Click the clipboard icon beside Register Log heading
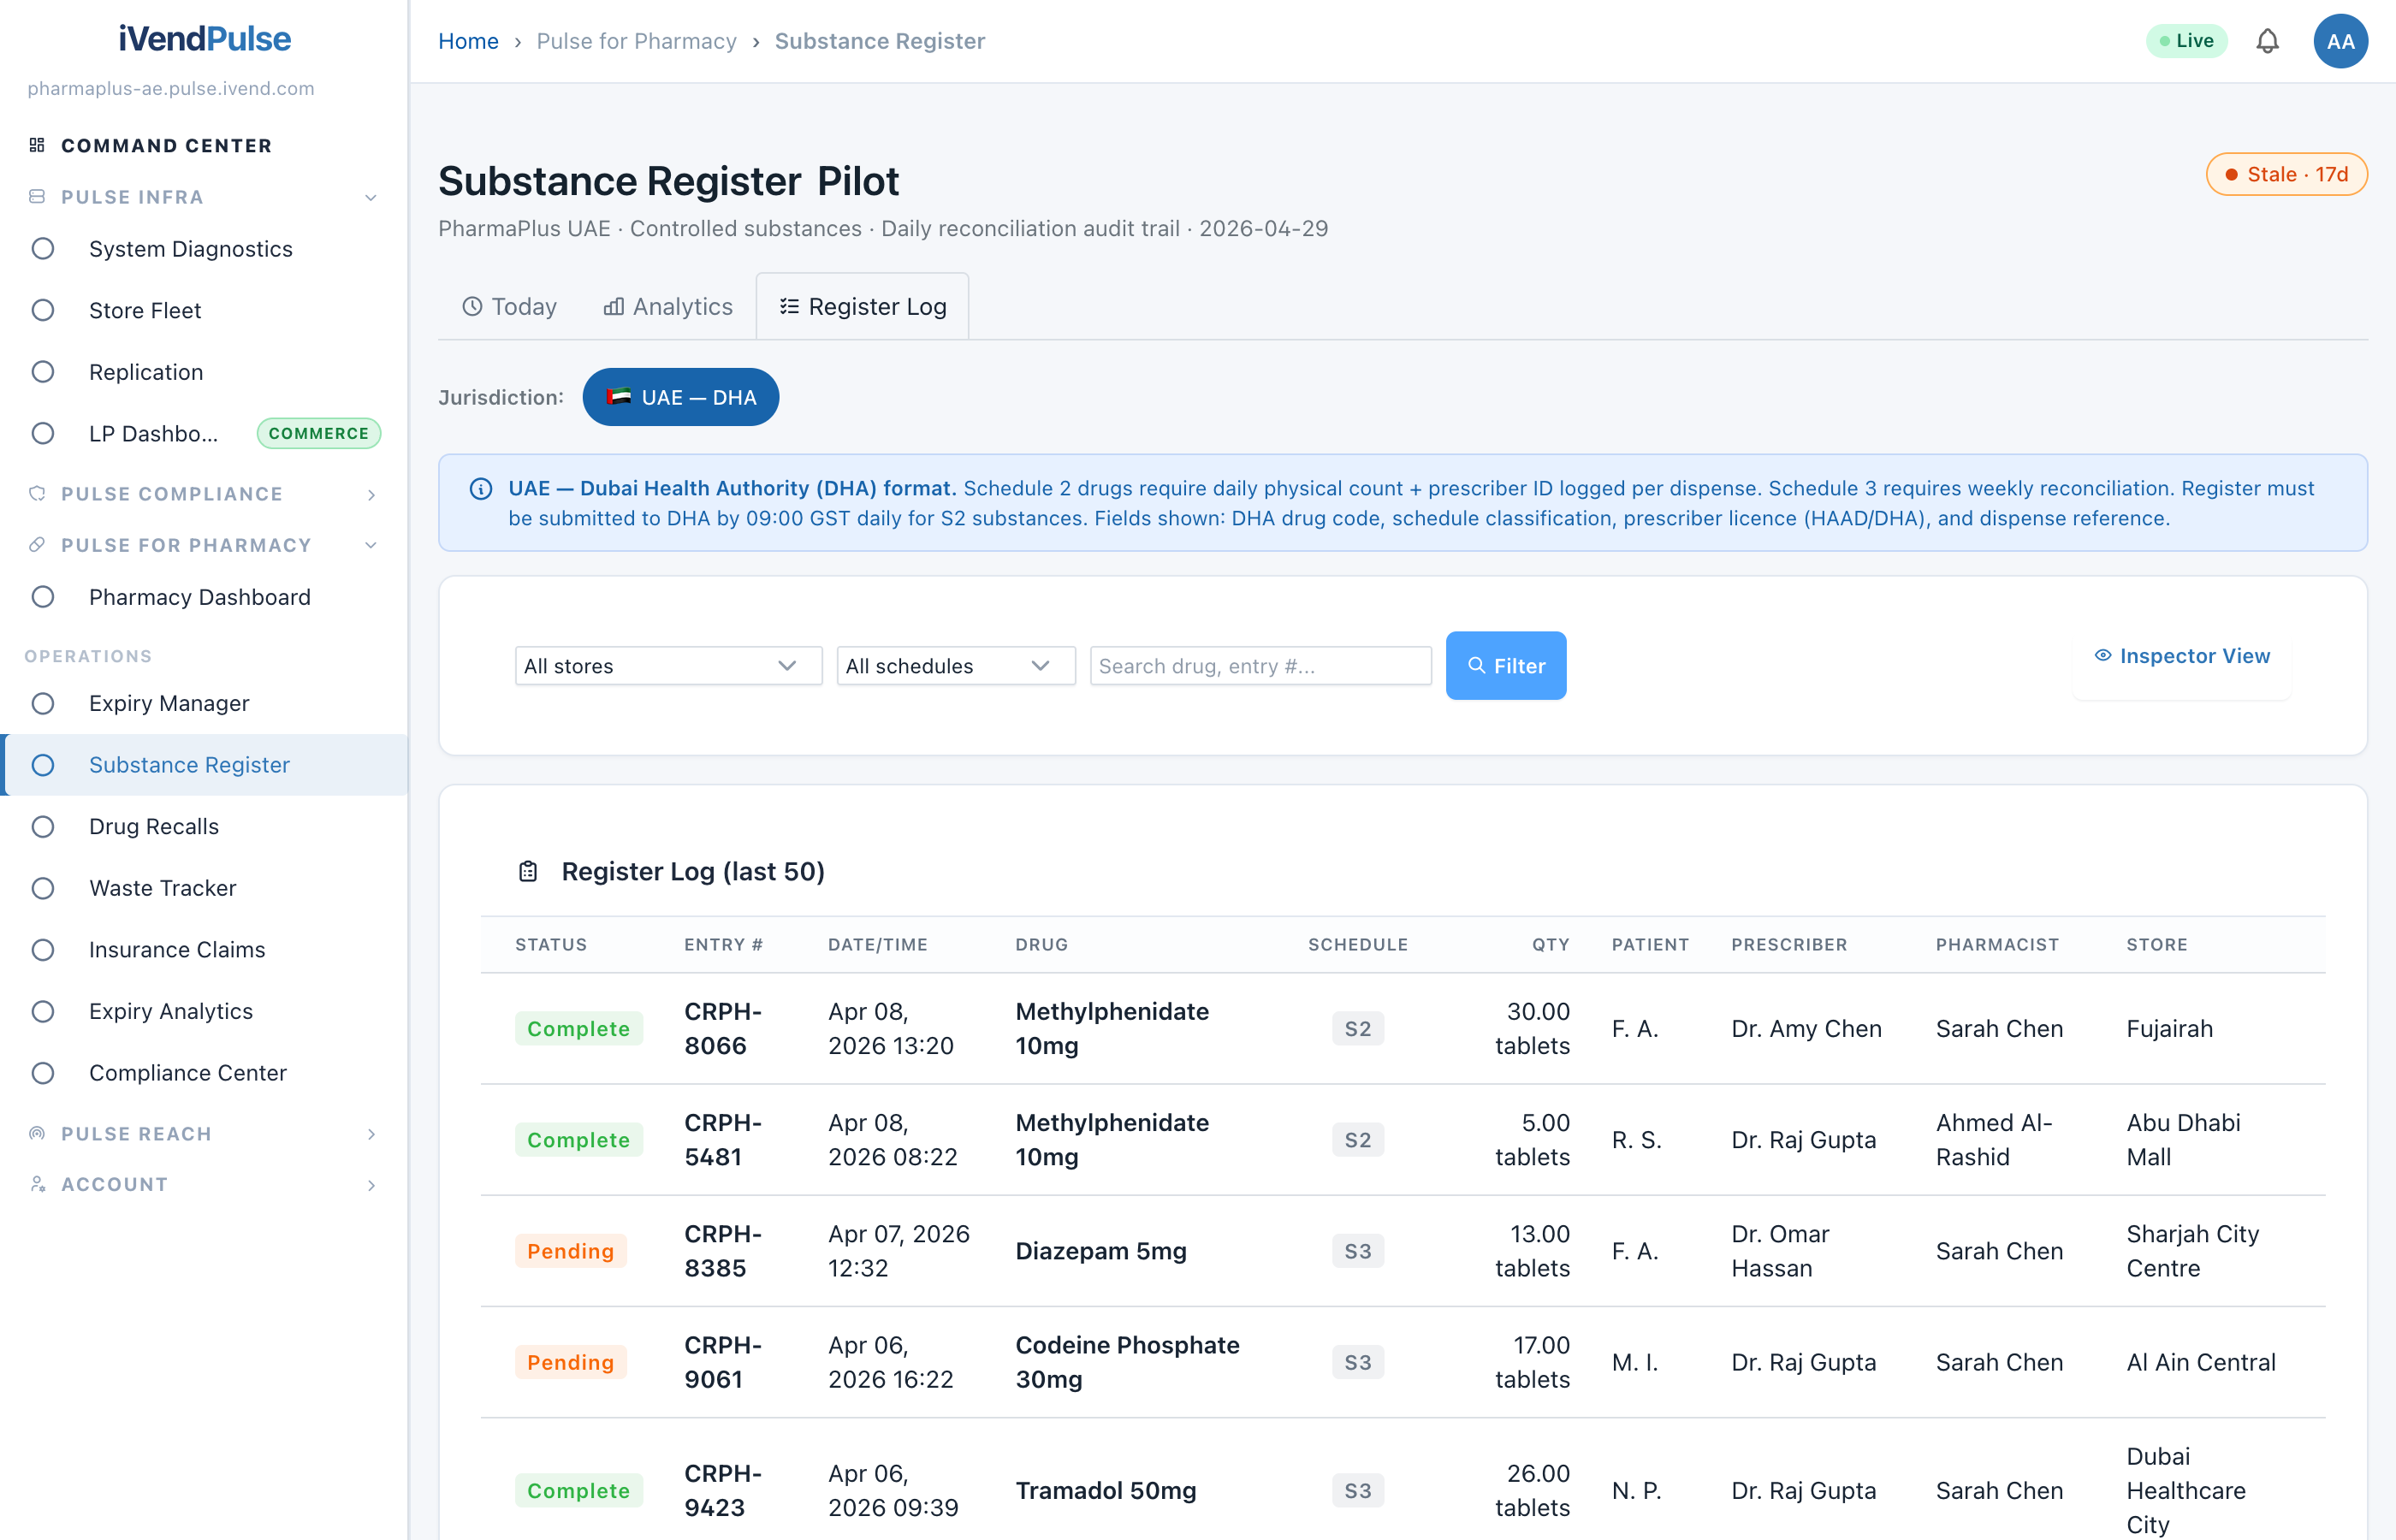Screen dimensions: 2396x1540 [528, 871]
